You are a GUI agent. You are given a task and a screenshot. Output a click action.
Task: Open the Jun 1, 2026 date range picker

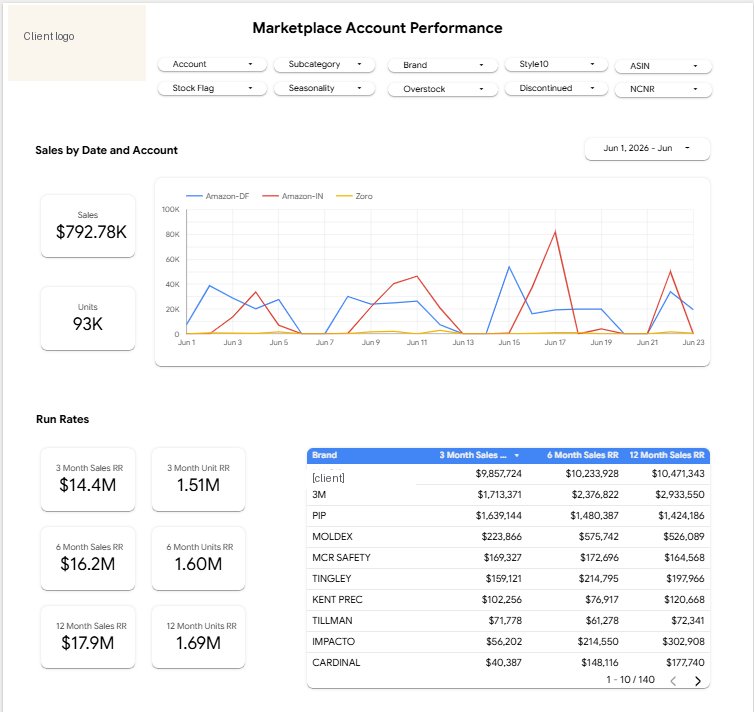pos(647,148)
